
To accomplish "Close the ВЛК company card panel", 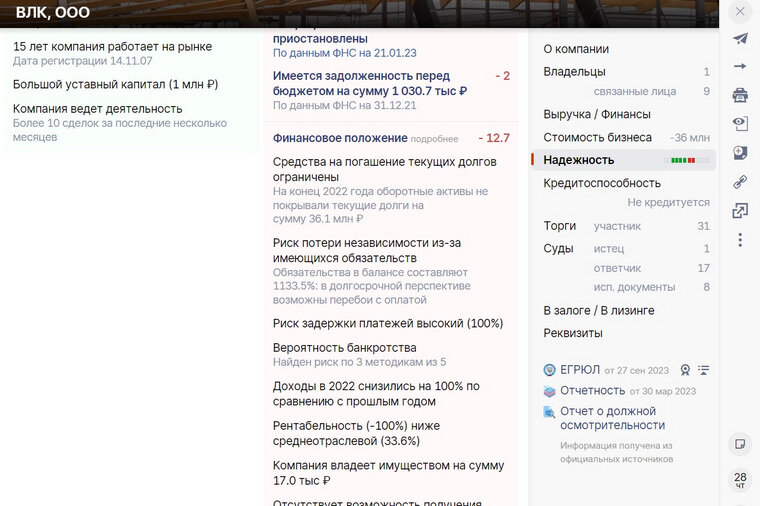I will click(740, 11).
